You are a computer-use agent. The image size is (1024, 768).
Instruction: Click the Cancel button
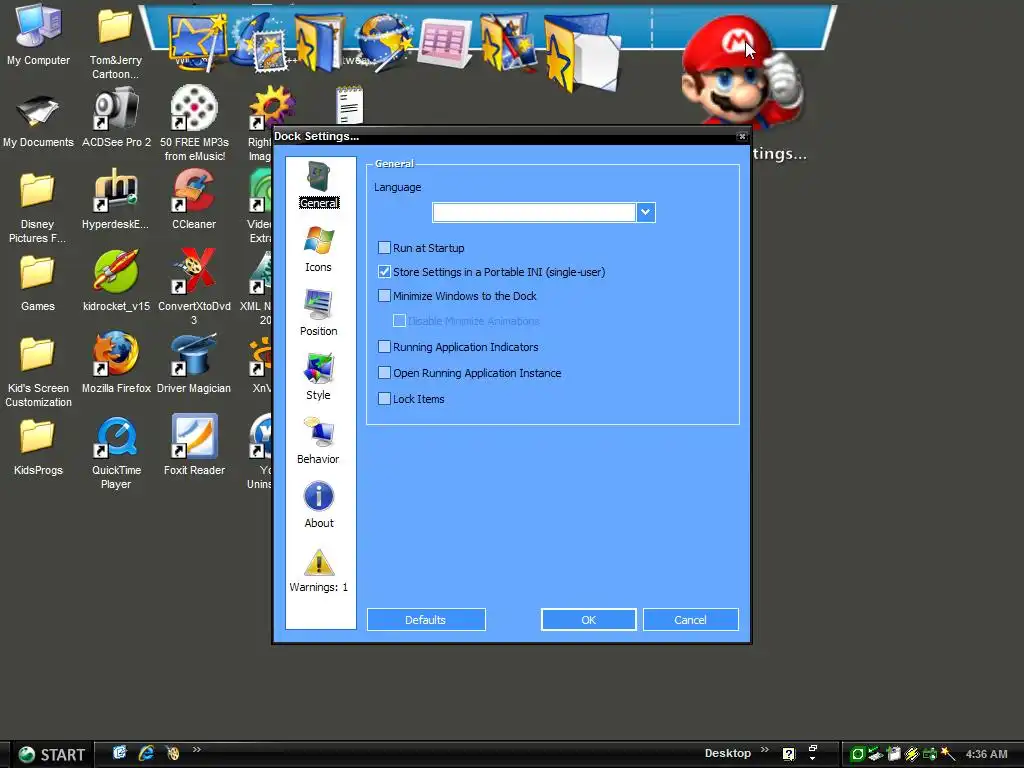point(690,620)
